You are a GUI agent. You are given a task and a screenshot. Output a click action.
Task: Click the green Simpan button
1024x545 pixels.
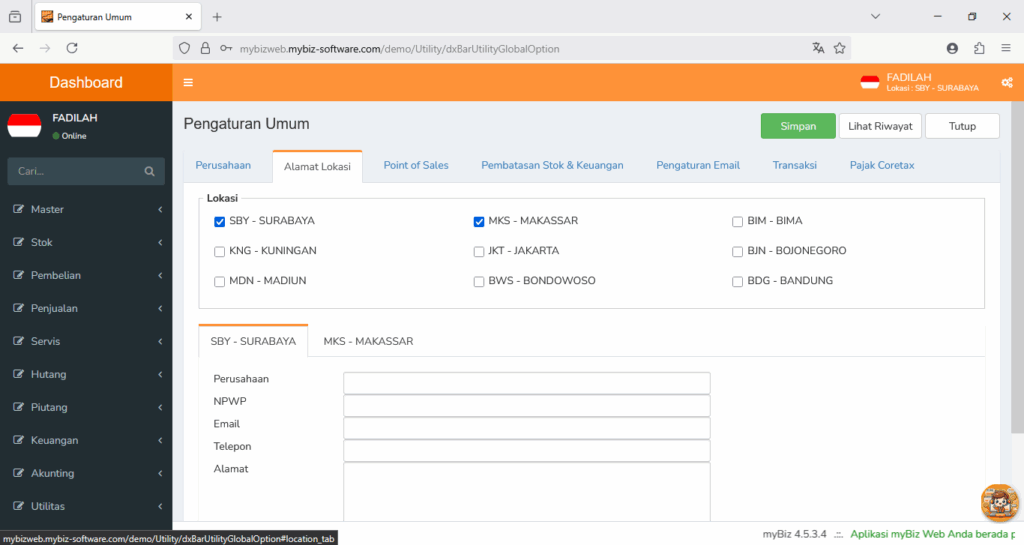coord(798,126)
